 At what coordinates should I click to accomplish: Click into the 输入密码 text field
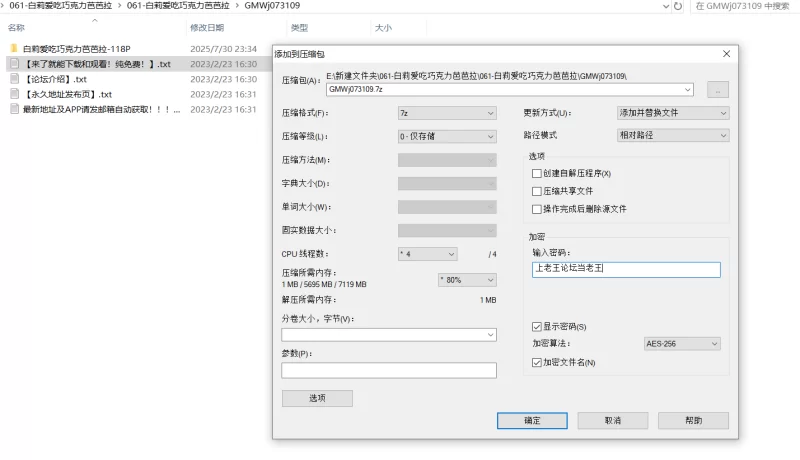click(626, 269)
